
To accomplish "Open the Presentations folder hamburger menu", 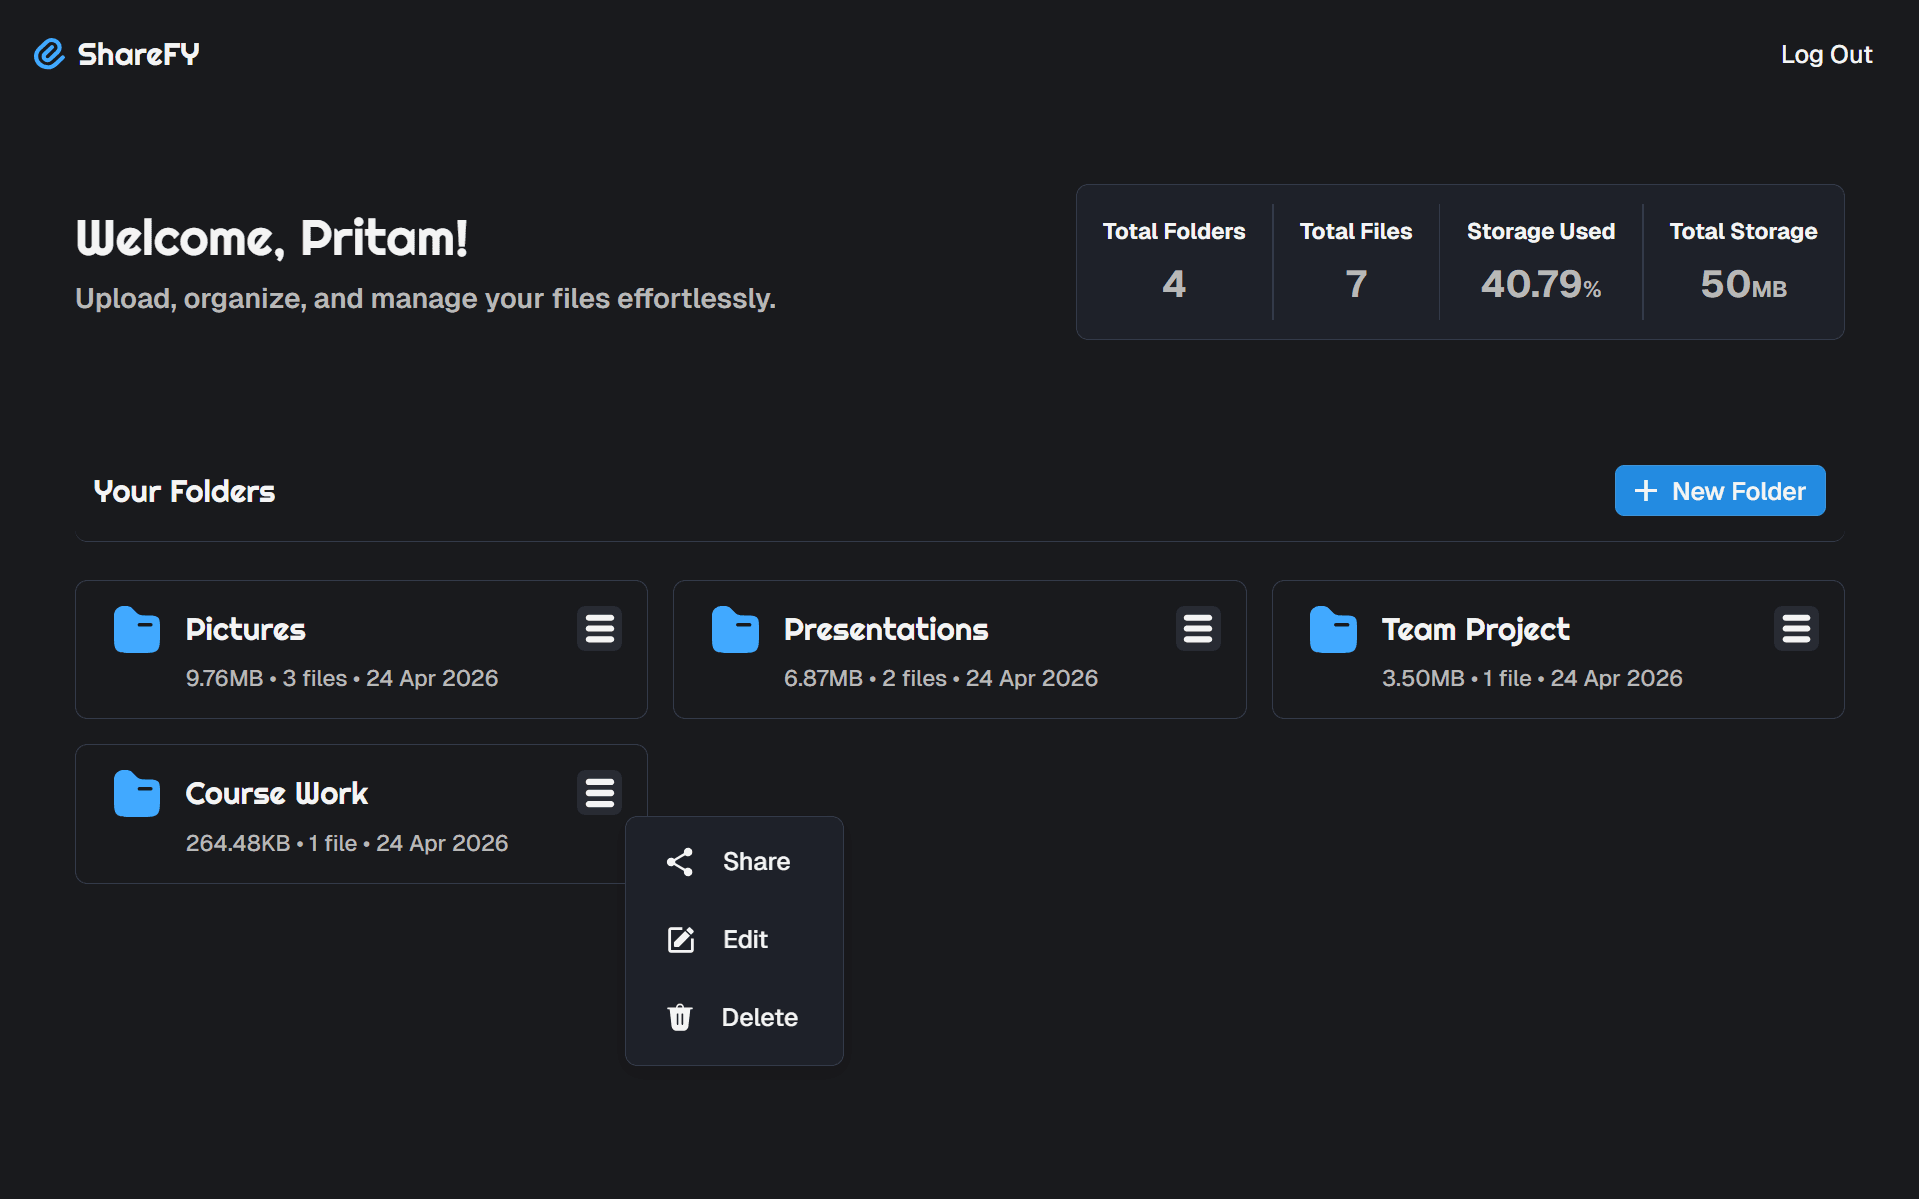I will click(1198, 629).
